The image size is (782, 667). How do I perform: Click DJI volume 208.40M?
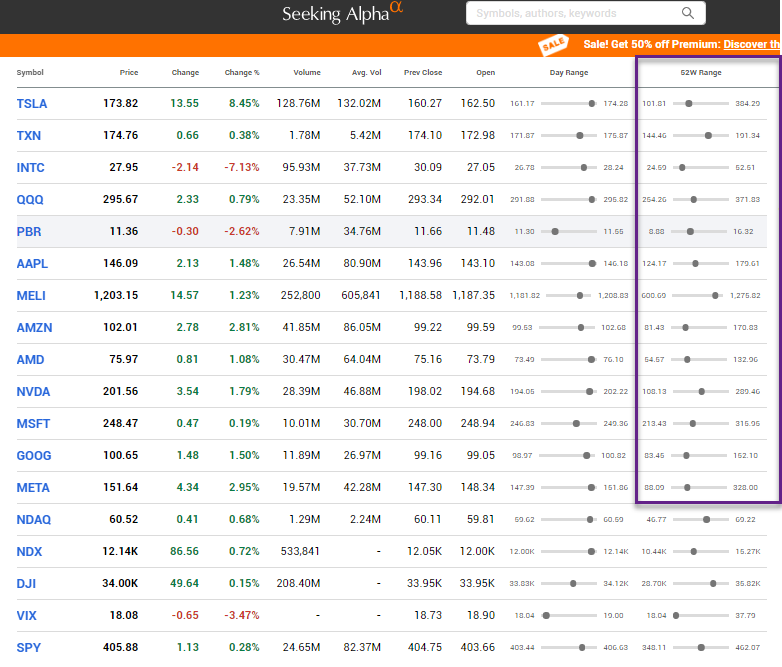click(298, 583)
